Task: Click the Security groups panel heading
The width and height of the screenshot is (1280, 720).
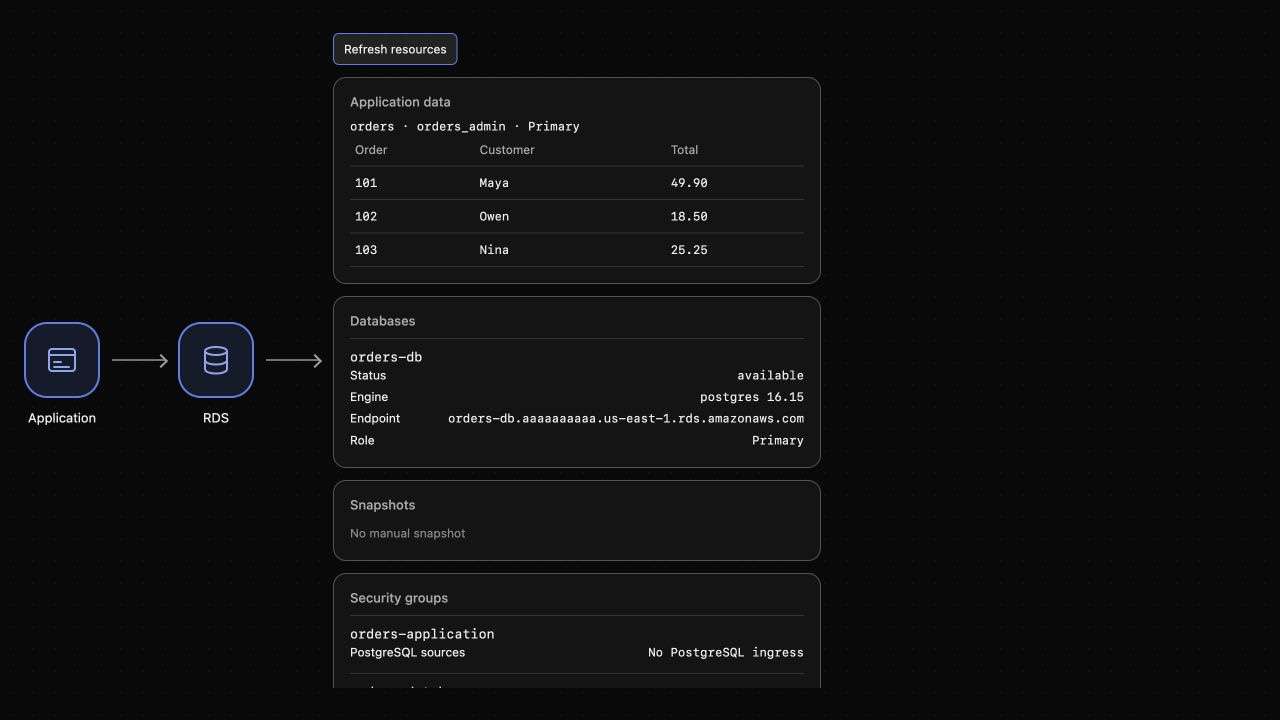Action: (399, 598)
